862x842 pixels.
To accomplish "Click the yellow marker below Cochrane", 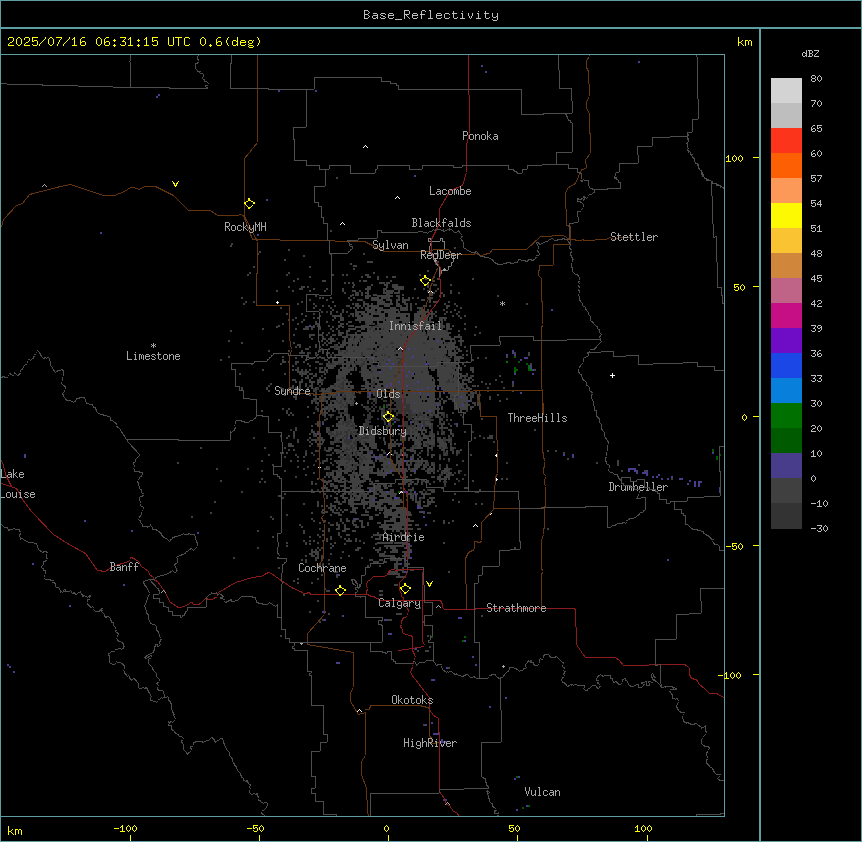I will [x=340, y=590].
